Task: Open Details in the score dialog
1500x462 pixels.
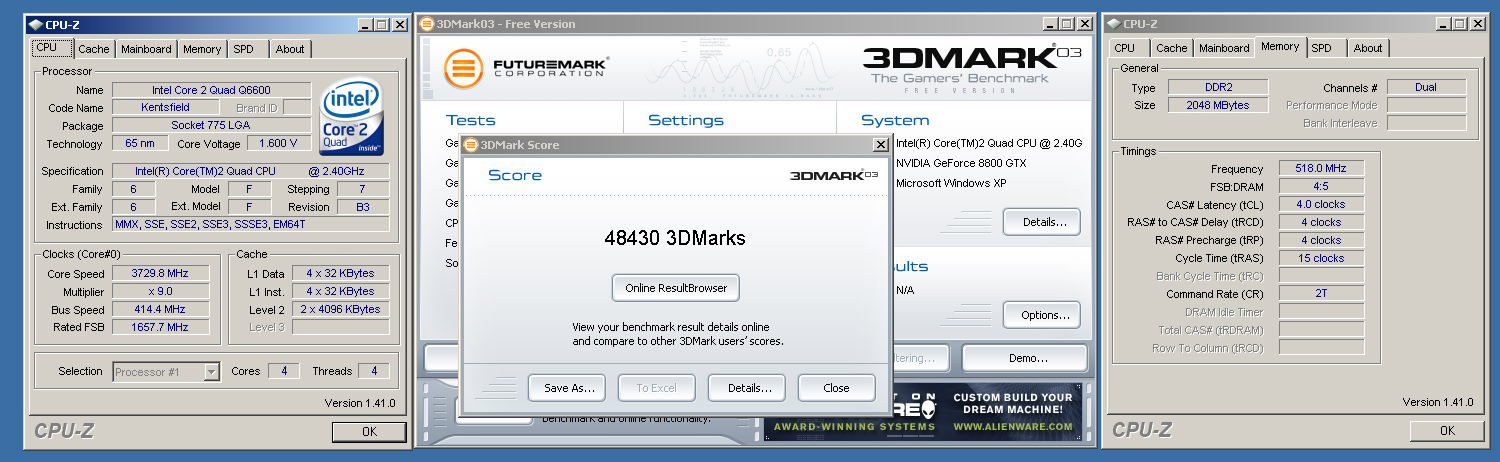Action: [x=749, y=388]
